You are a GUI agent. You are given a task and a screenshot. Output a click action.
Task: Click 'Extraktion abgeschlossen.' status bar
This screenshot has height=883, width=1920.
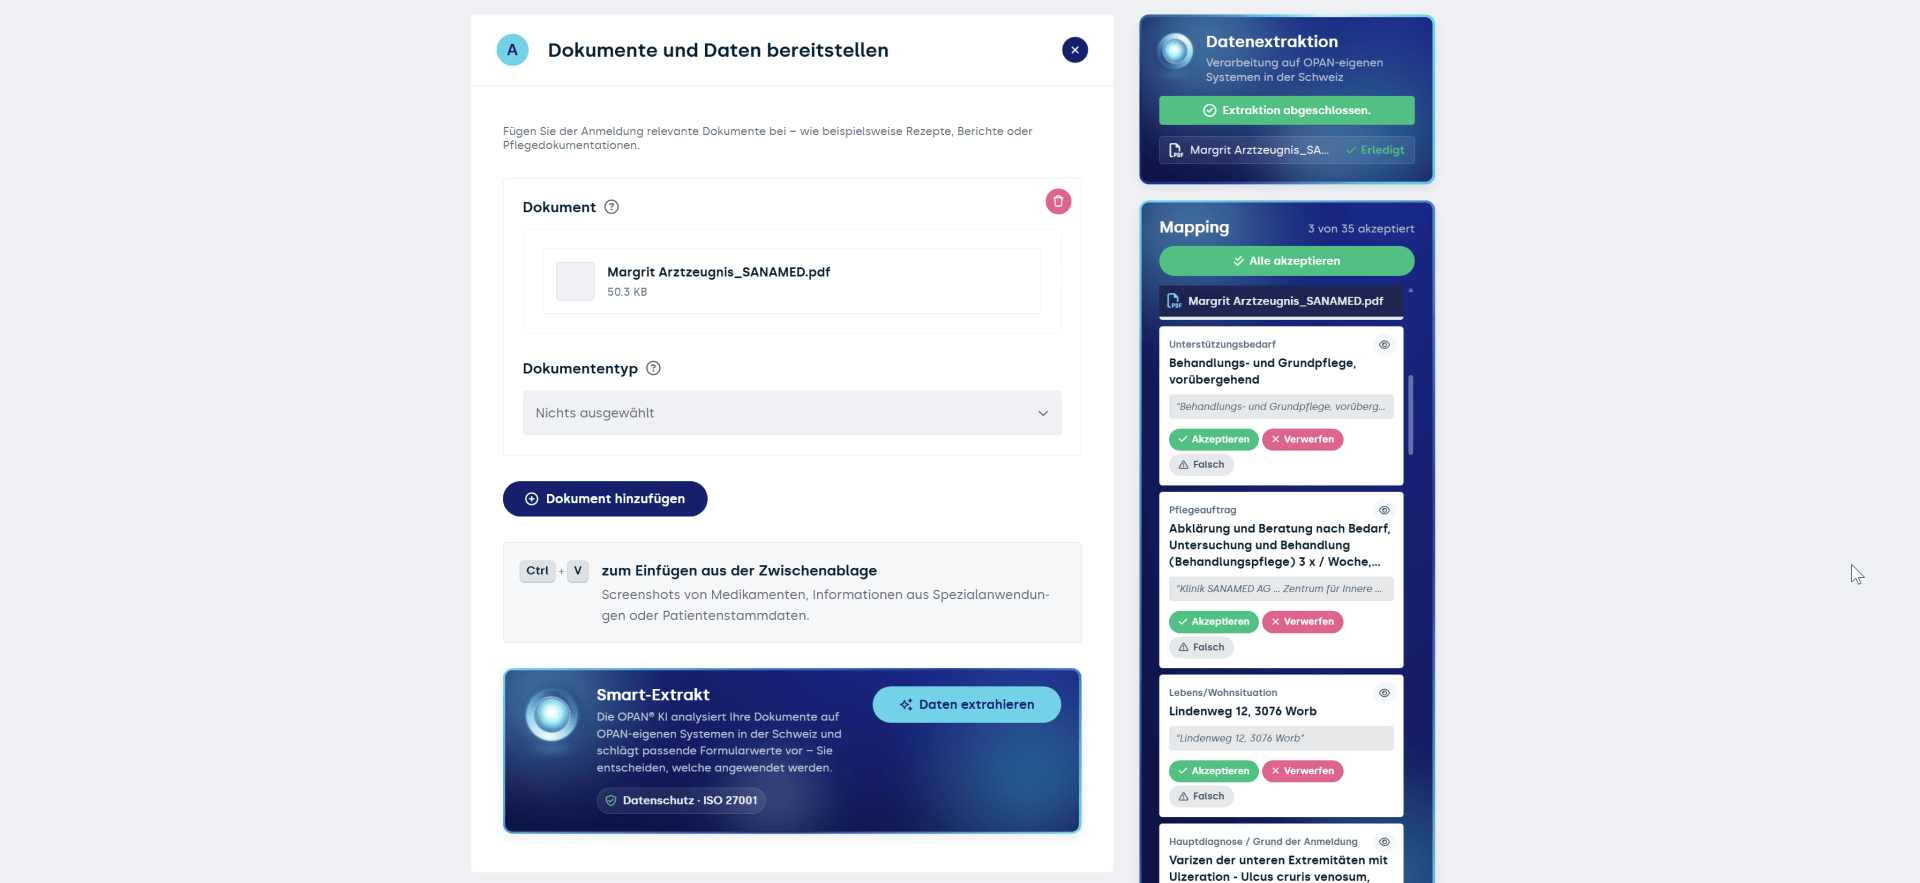(1286, 110)
